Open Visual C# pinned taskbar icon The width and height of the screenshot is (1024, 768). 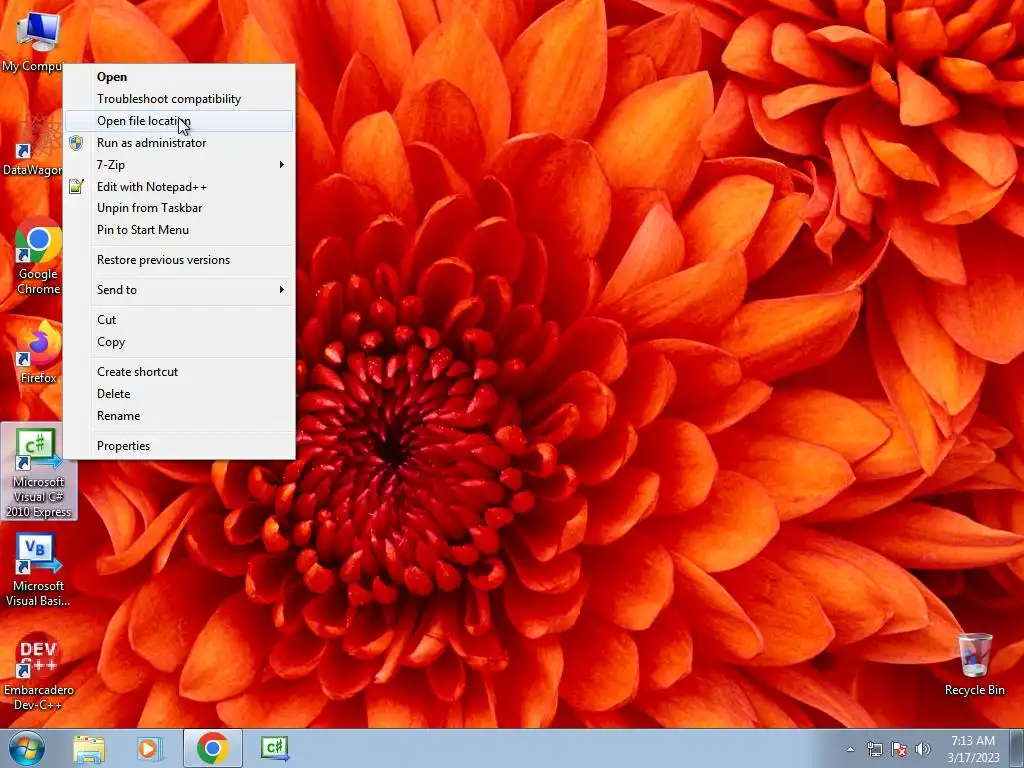275,748
